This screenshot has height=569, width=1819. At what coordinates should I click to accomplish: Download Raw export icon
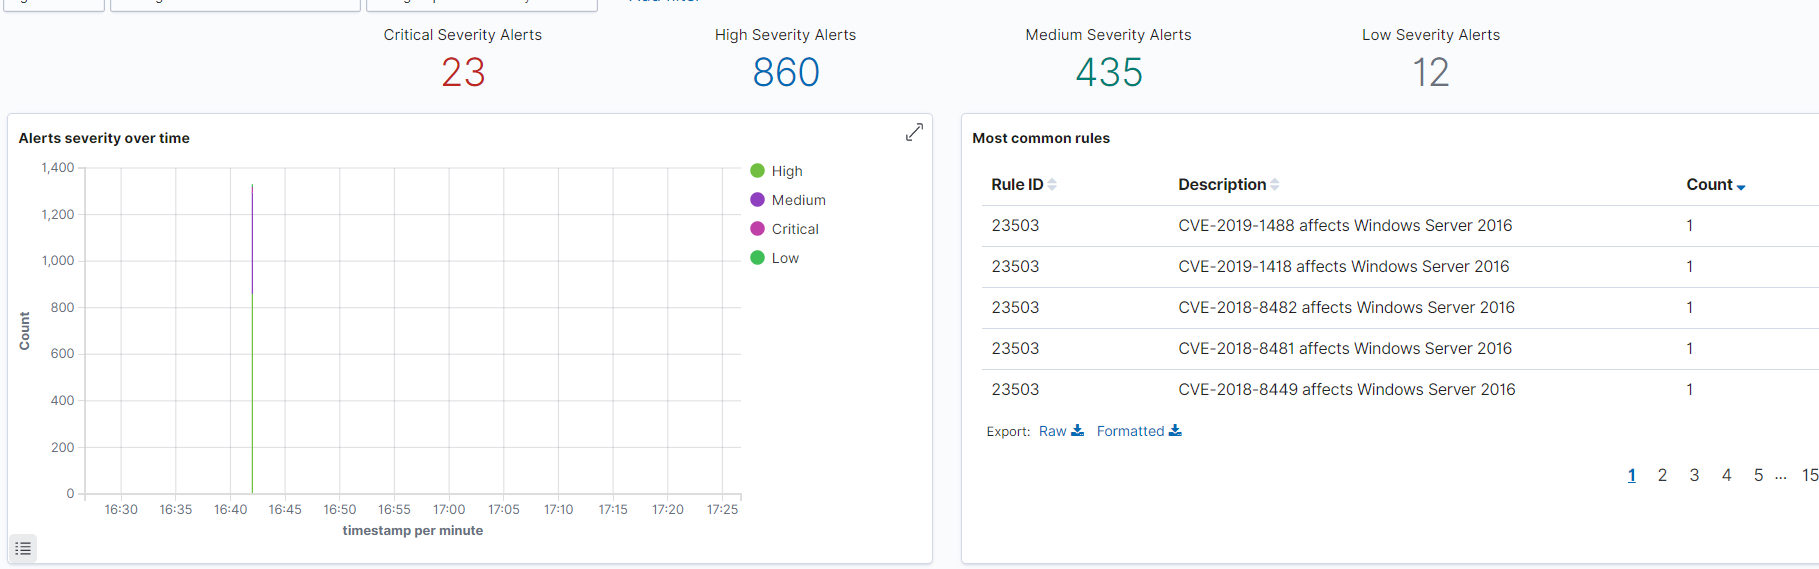[x=1077, y=431]
